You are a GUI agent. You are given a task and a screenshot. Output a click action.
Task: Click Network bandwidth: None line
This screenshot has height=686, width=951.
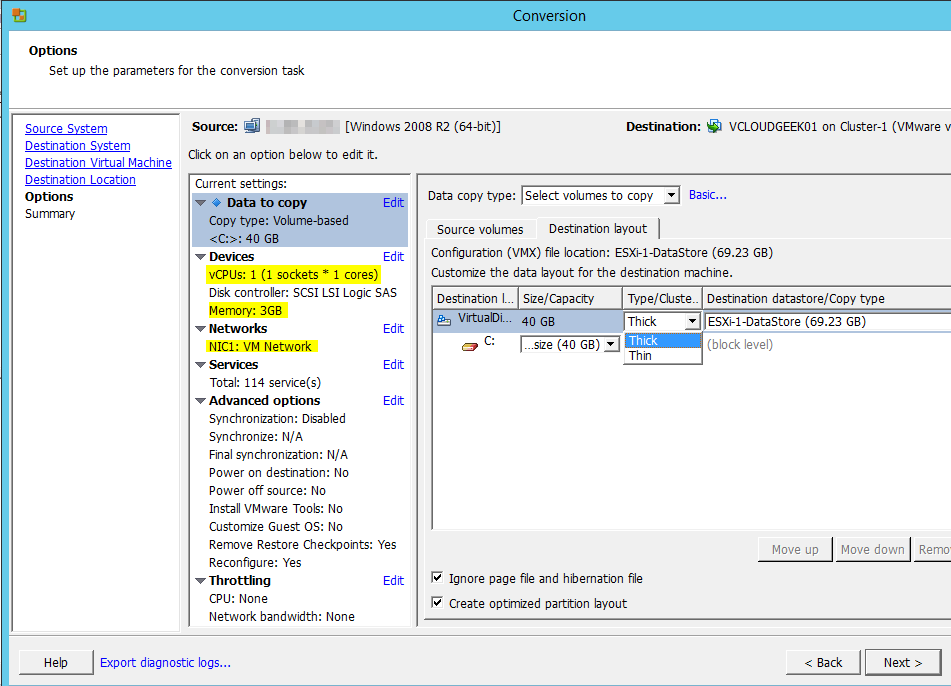point(282,617)
